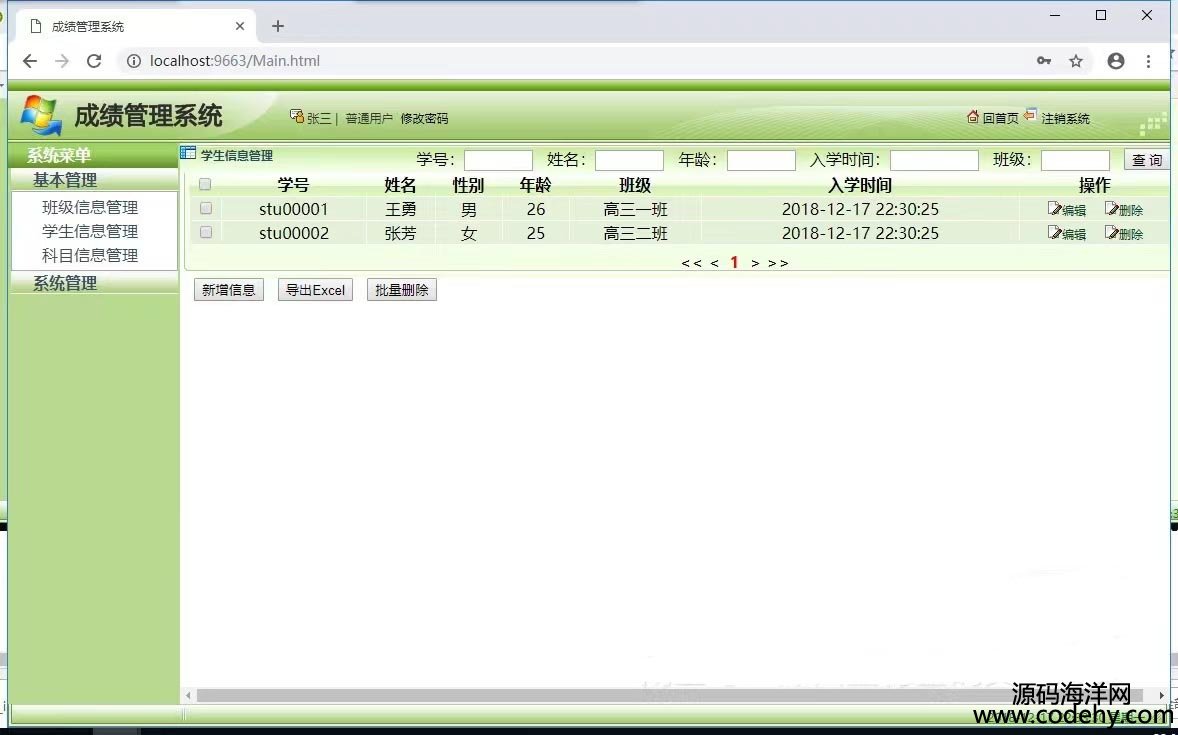This screenshot has width=1178, height=735.
Task: Click the browser address bar URL
Action: (x=234, y=61)
